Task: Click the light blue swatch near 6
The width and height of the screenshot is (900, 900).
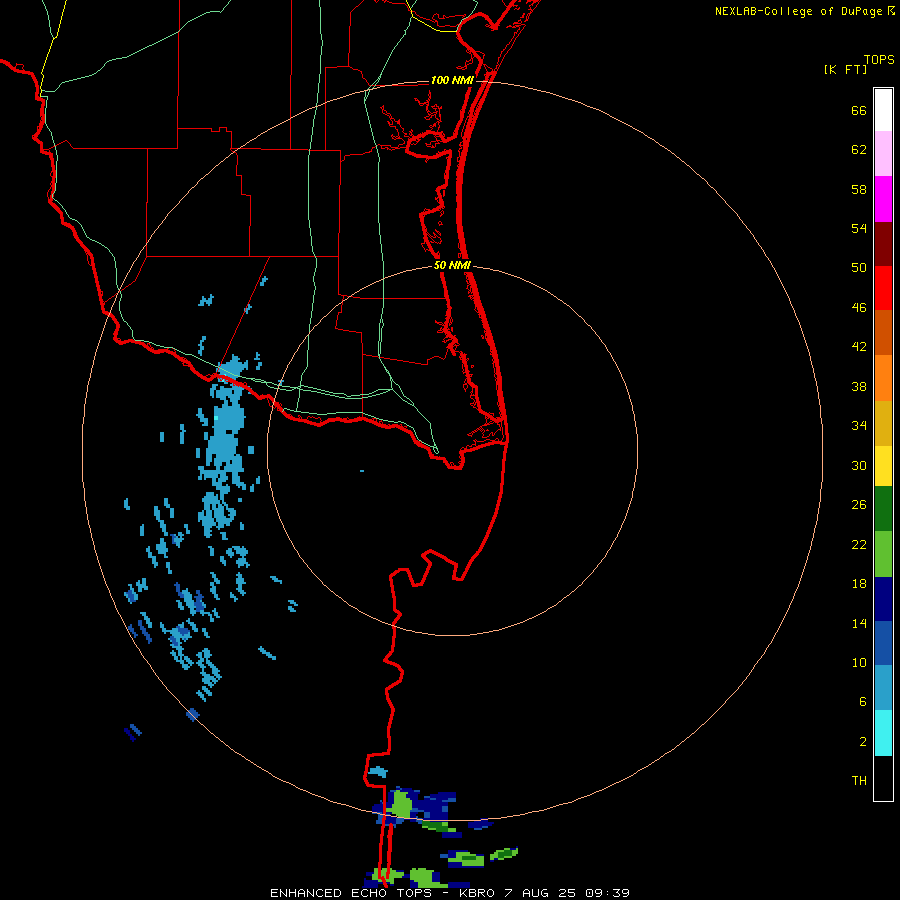Action: pos(883,688)
